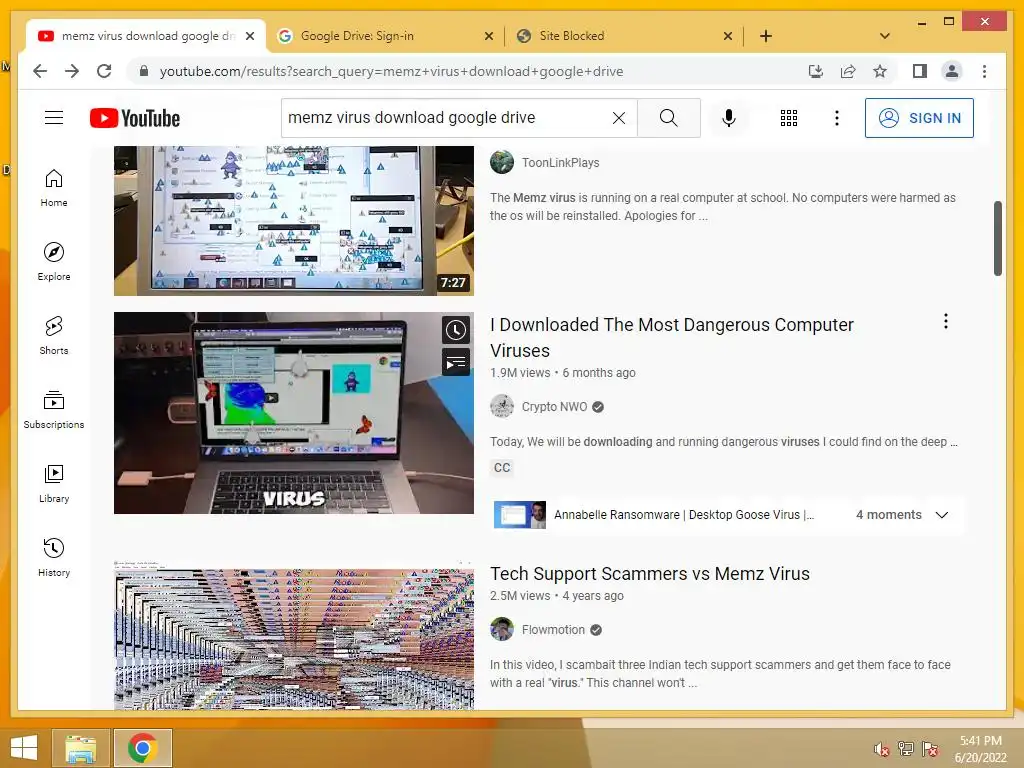Viewport: 1024px width, 768px height.
Task: Click the SIGN IN button
Action: 919,118
